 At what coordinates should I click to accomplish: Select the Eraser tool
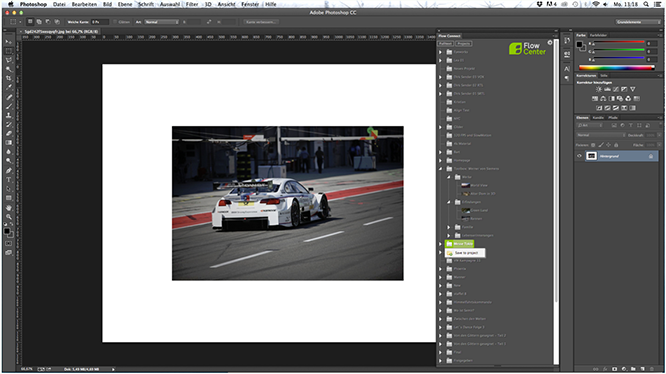pos(8,133)
